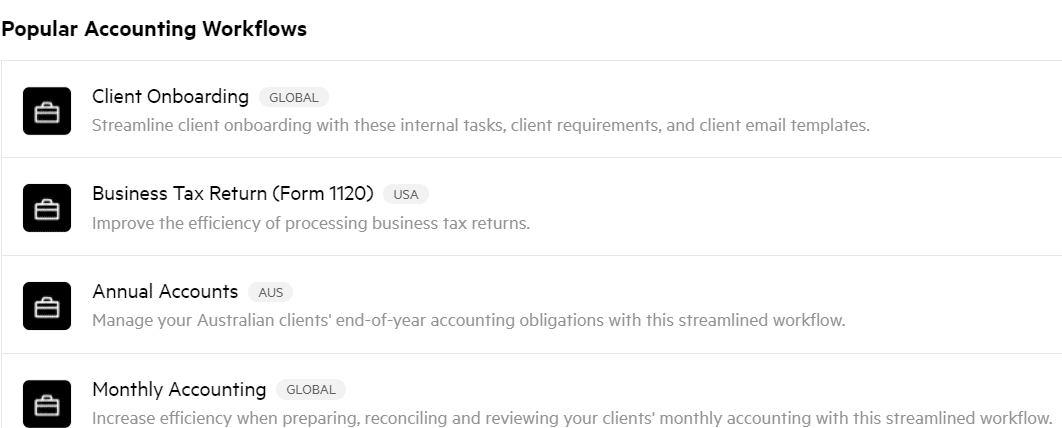Click 'Increase efficiency when preparing' description text
The height and width of the screenshot is (428, 1062).
pyautogui.click(x=572, y=418)
